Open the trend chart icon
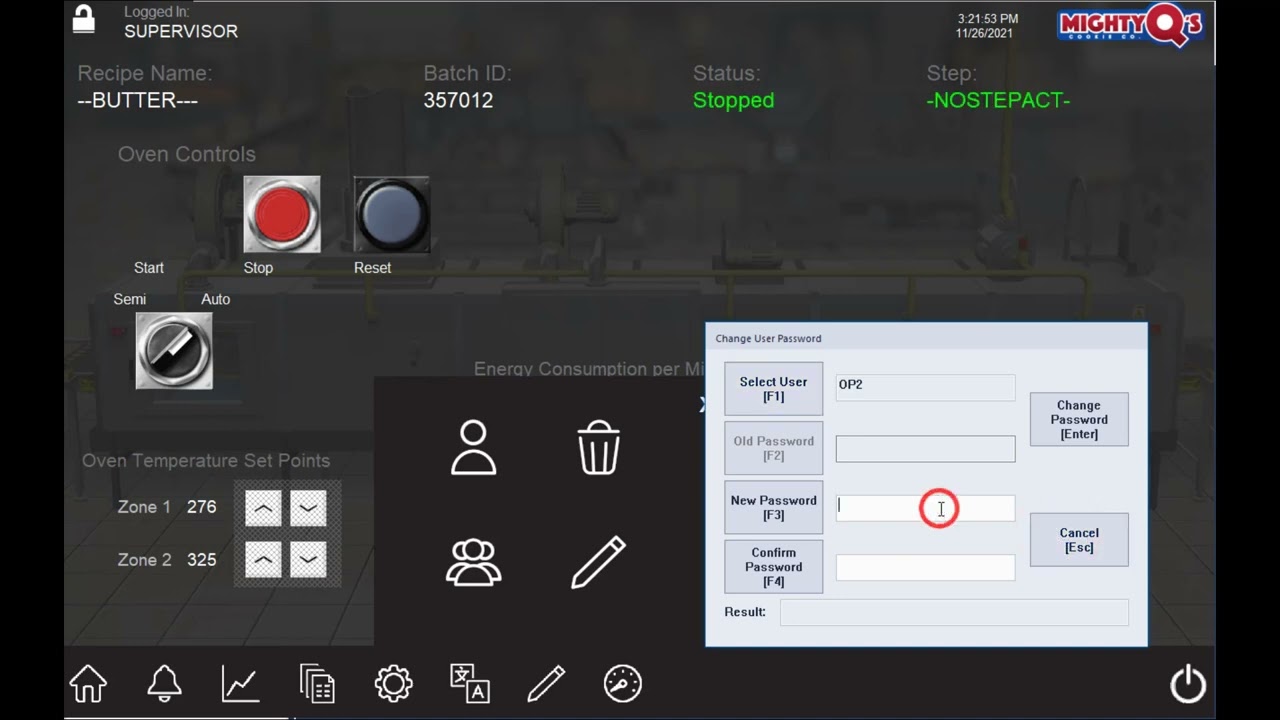Viewport: 1280px width, 720px height. [241, 684]
